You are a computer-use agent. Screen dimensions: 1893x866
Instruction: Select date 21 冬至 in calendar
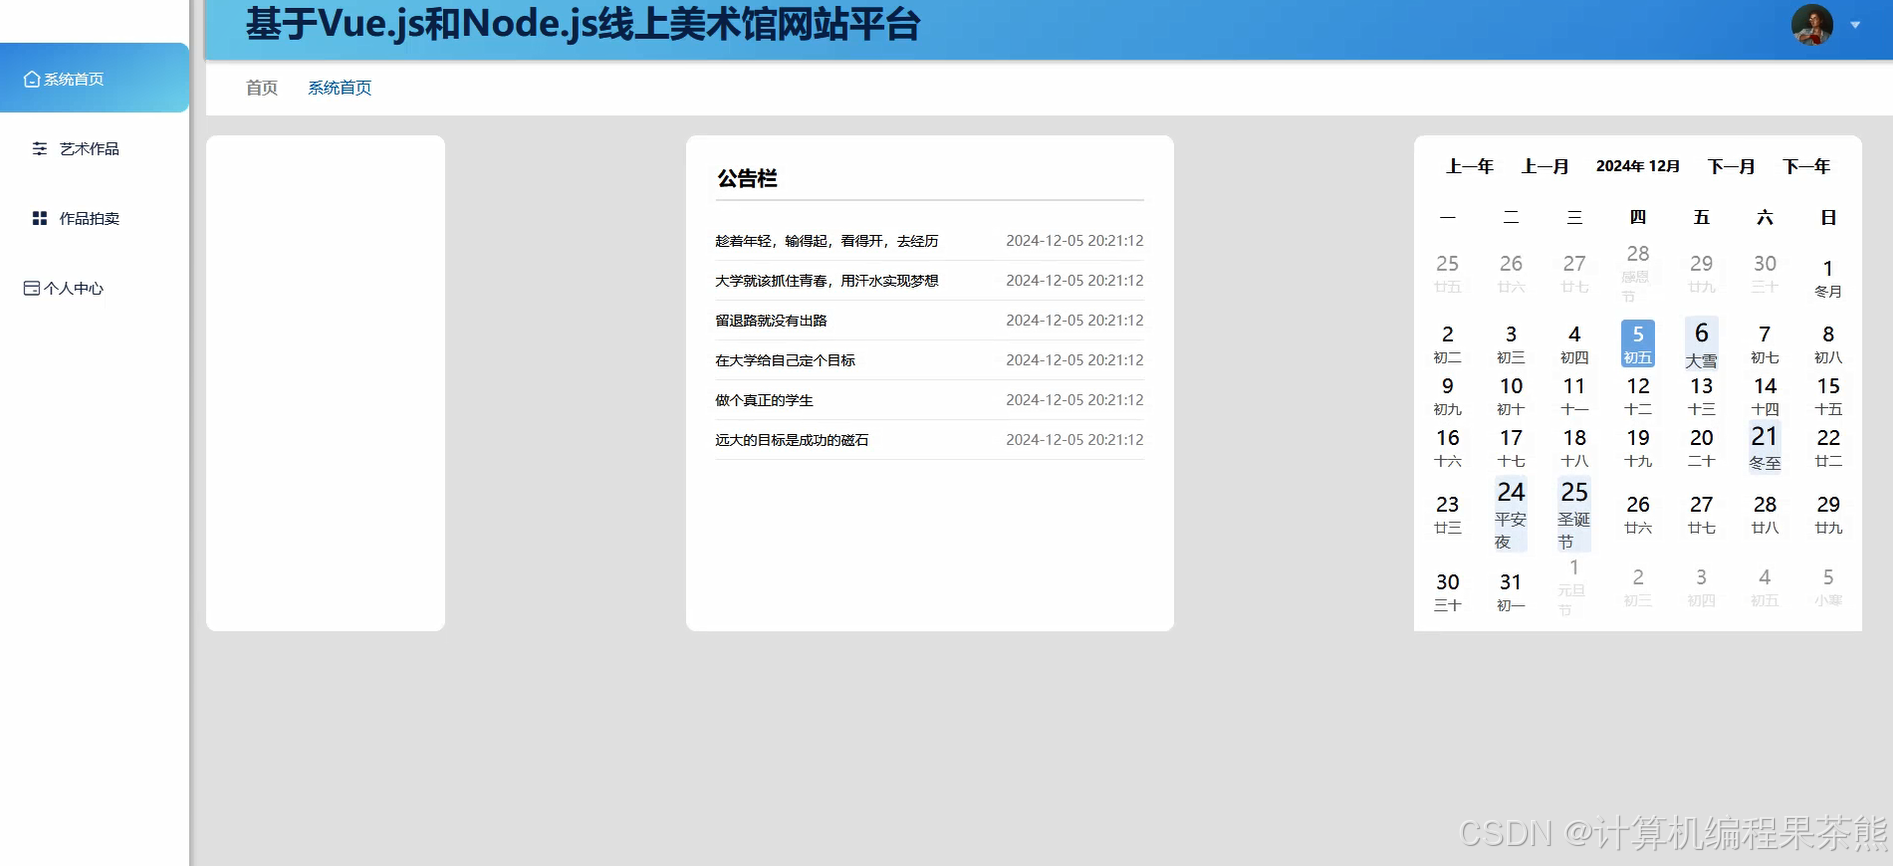(x=1765, y=447)
